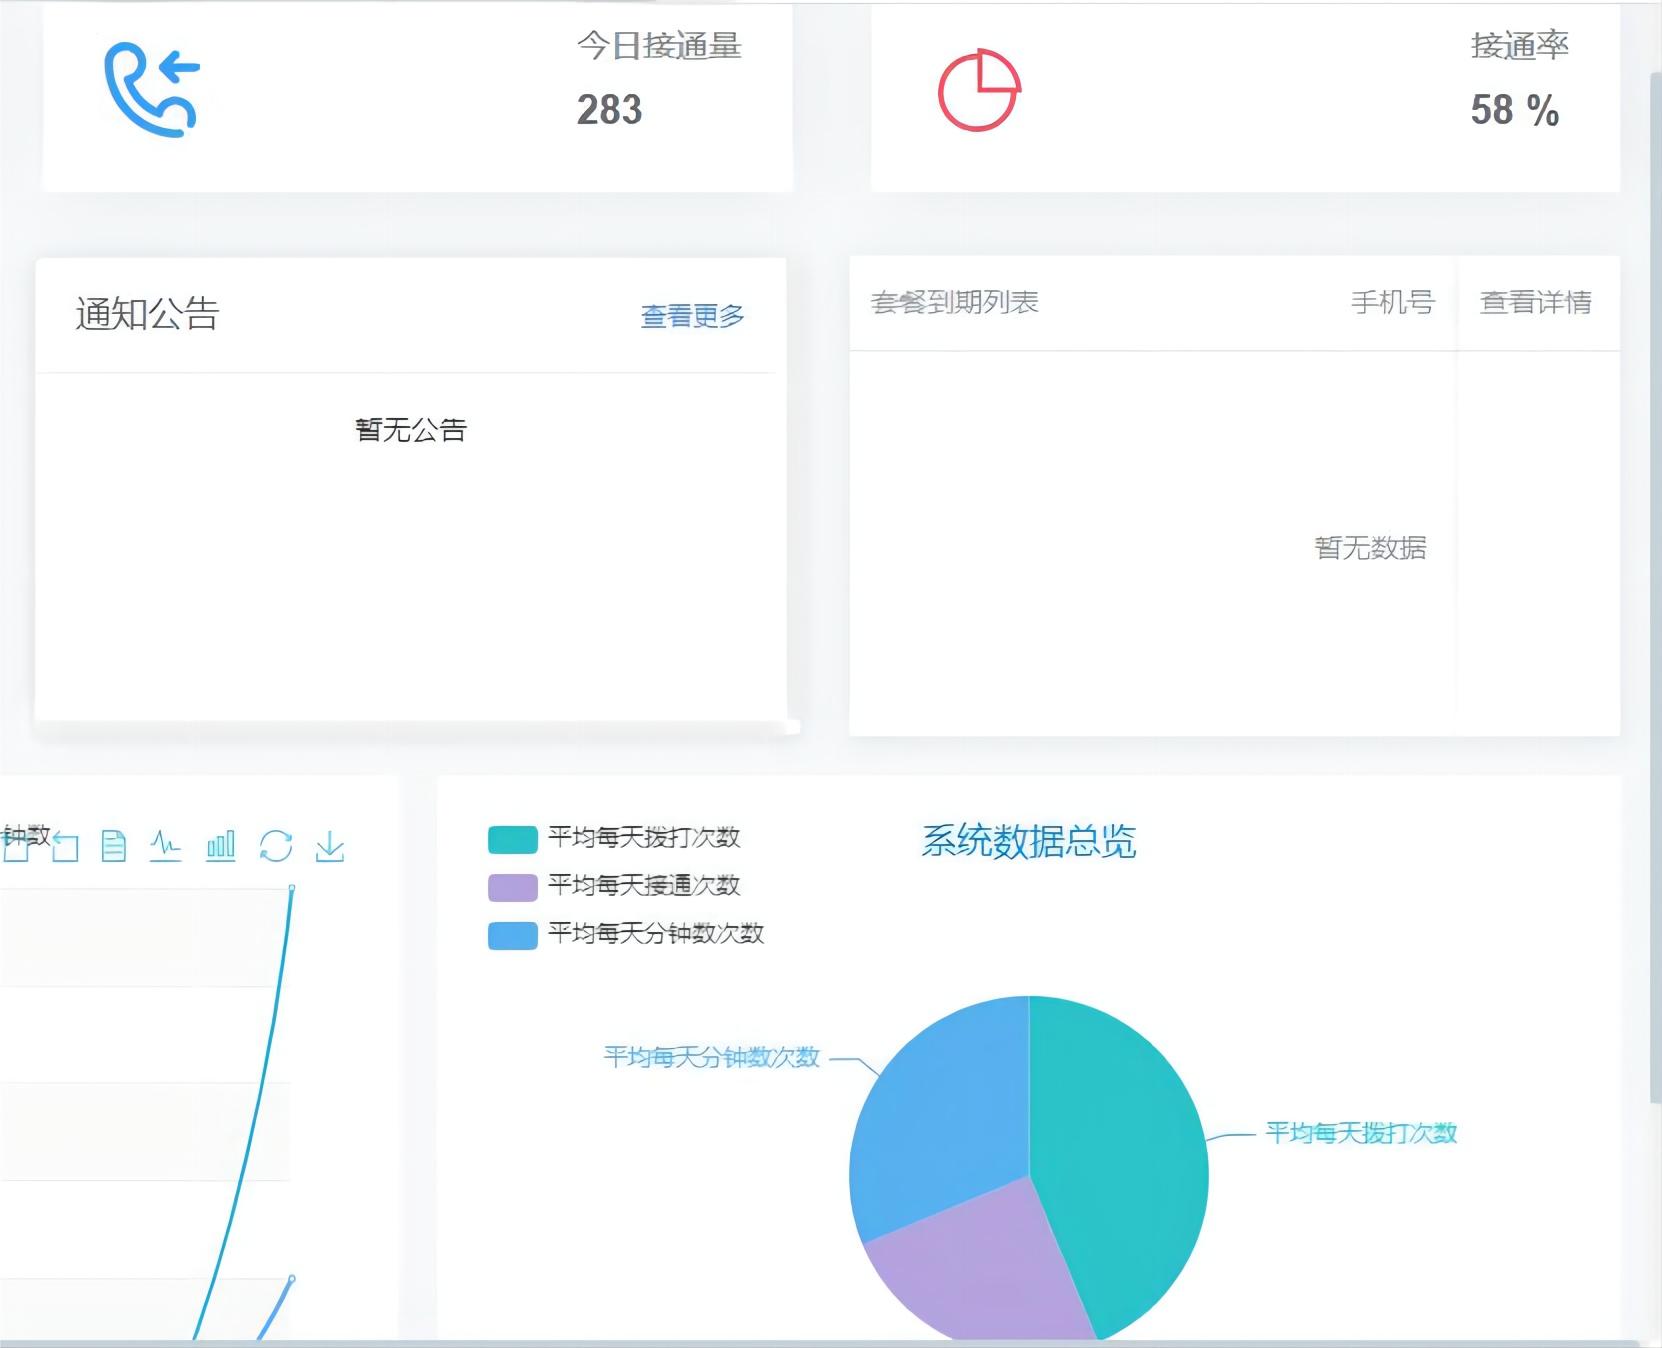
Task: Click the 通知公告 panel heading
Action: point(147,314)
